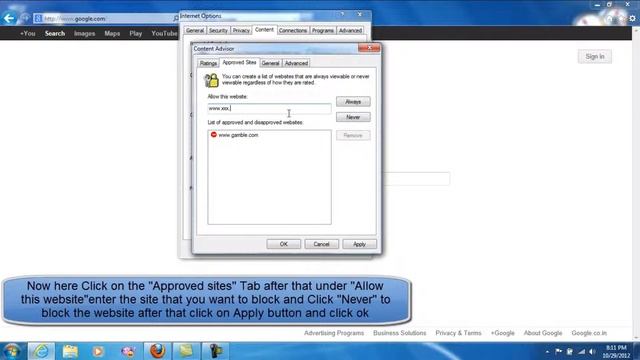640x360 pixels.
Task: Close the Content Advisor dialog
Action: tap(369, 48)
